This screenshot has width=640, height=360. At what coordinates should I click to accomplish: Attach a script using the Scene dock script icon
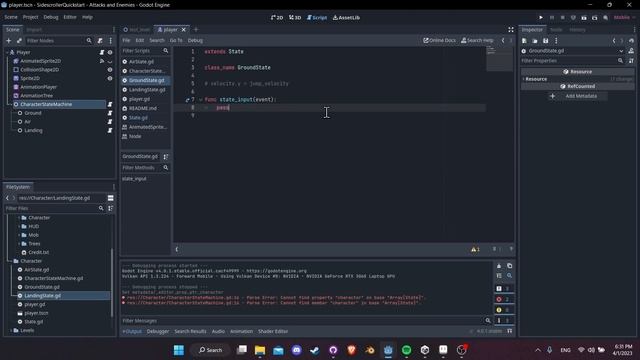pos(100,40)
